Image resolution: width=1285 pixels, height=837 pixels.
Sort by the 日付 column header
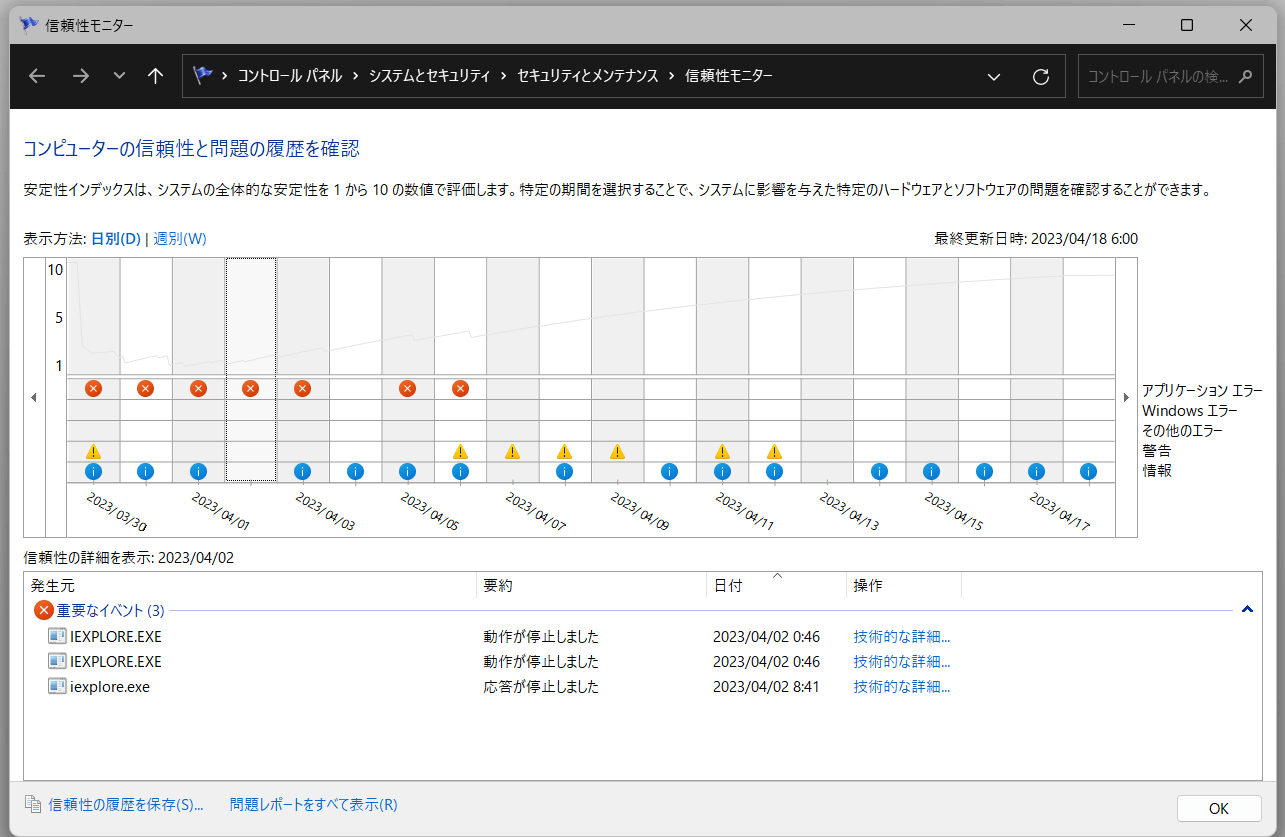[x=776, y=586]
